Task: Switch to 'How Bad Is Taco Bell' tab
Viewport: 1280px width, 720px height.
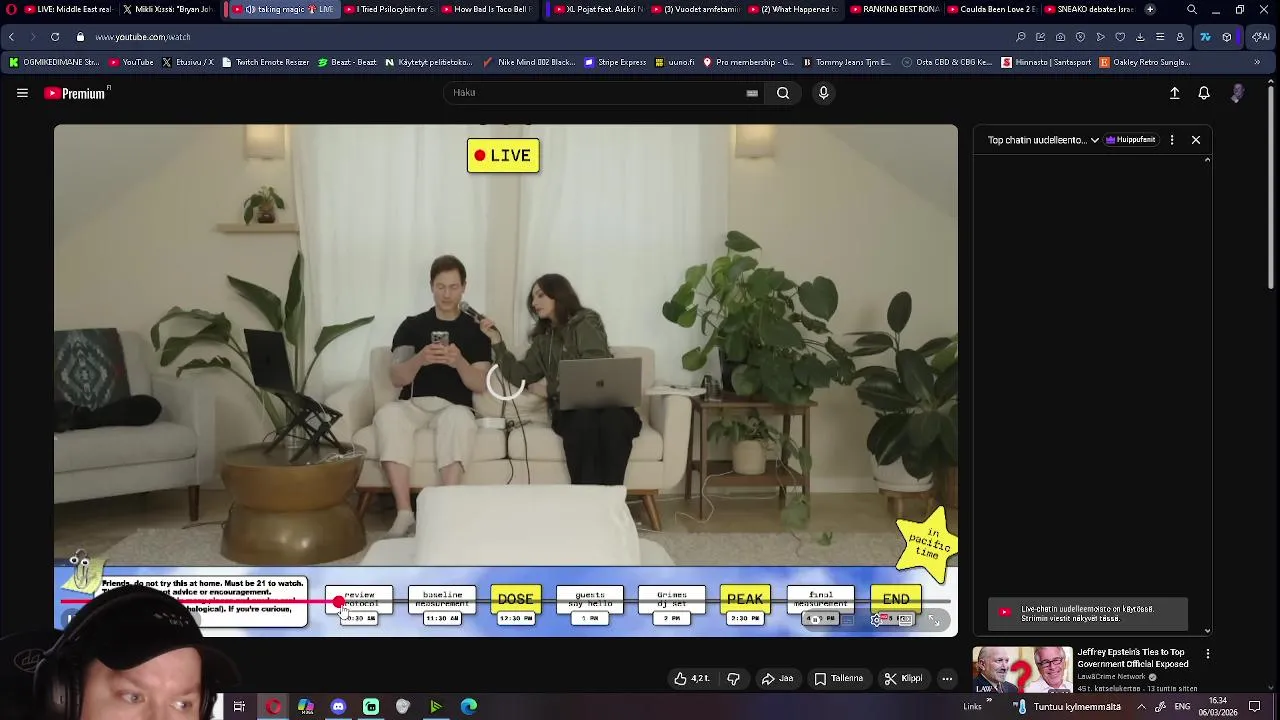Action: pos(485,9)
